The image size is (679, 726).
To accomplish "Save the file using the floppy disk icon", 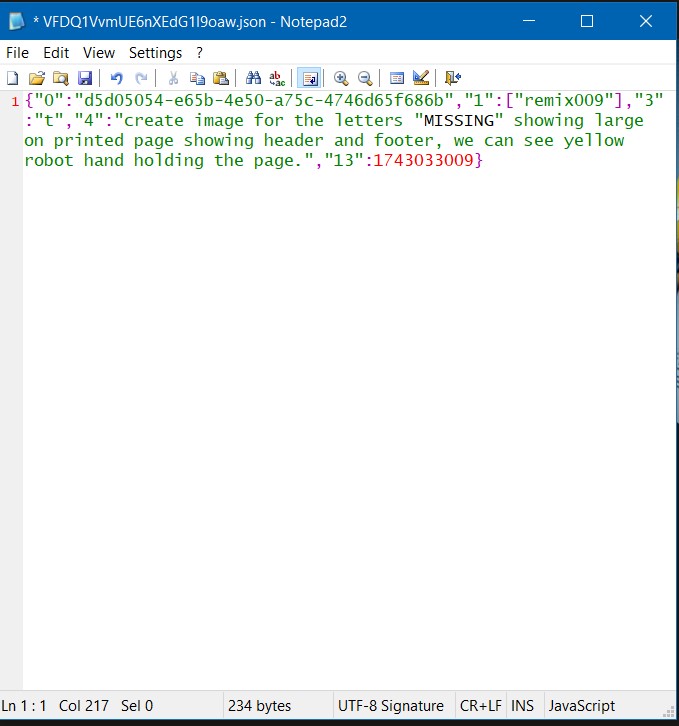I will (85, 78).
